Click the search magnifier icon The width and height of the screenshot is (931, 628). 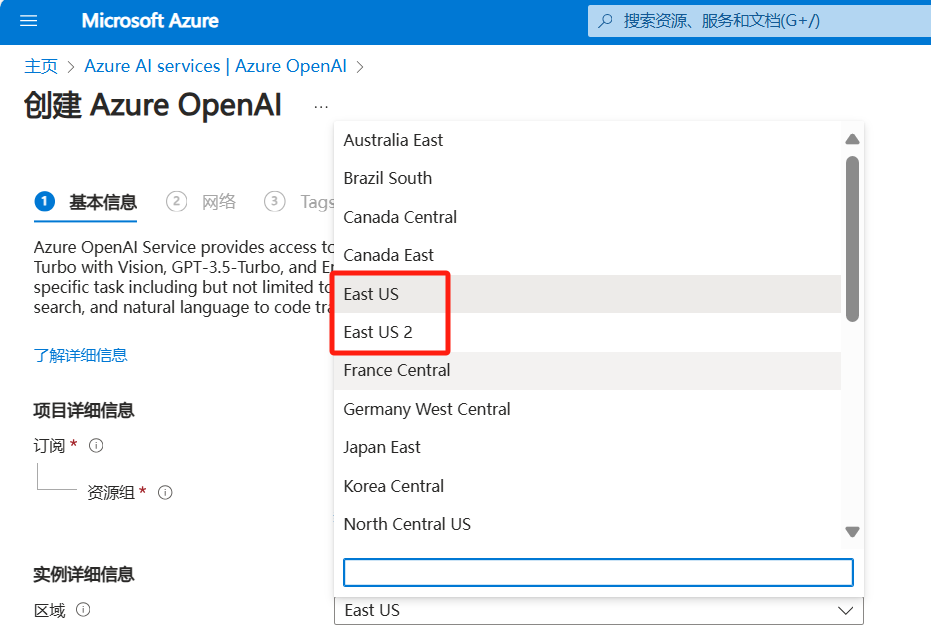point(605,20)
